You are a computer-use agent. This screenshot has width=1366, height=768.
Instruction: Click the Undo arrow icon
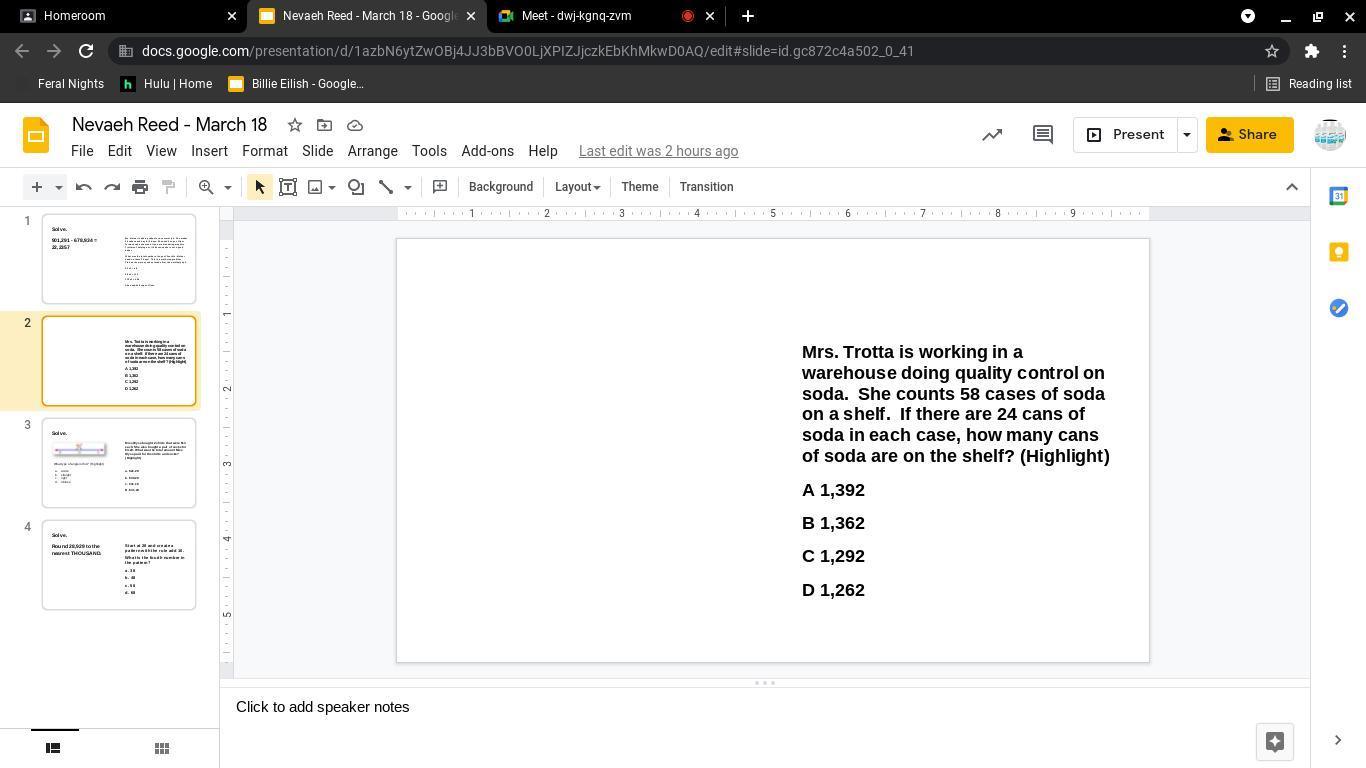pos(84,187)
